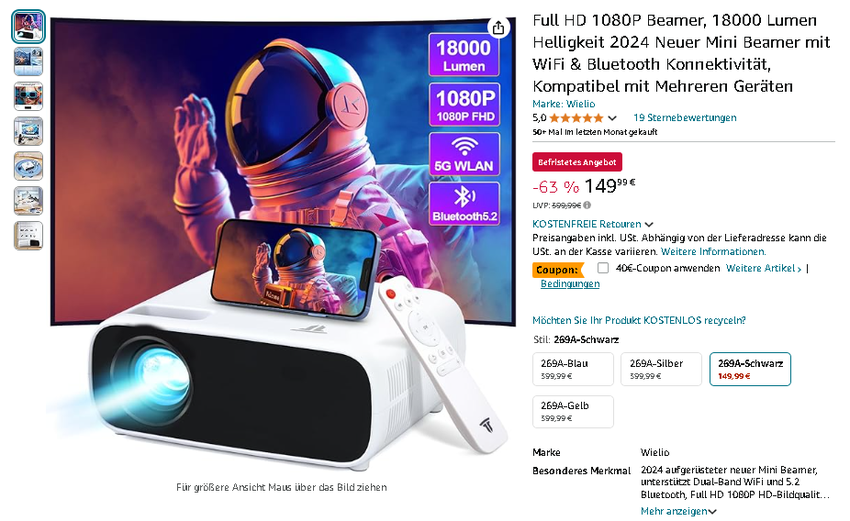Choose the 269A-Blau style option

point(573,369)
